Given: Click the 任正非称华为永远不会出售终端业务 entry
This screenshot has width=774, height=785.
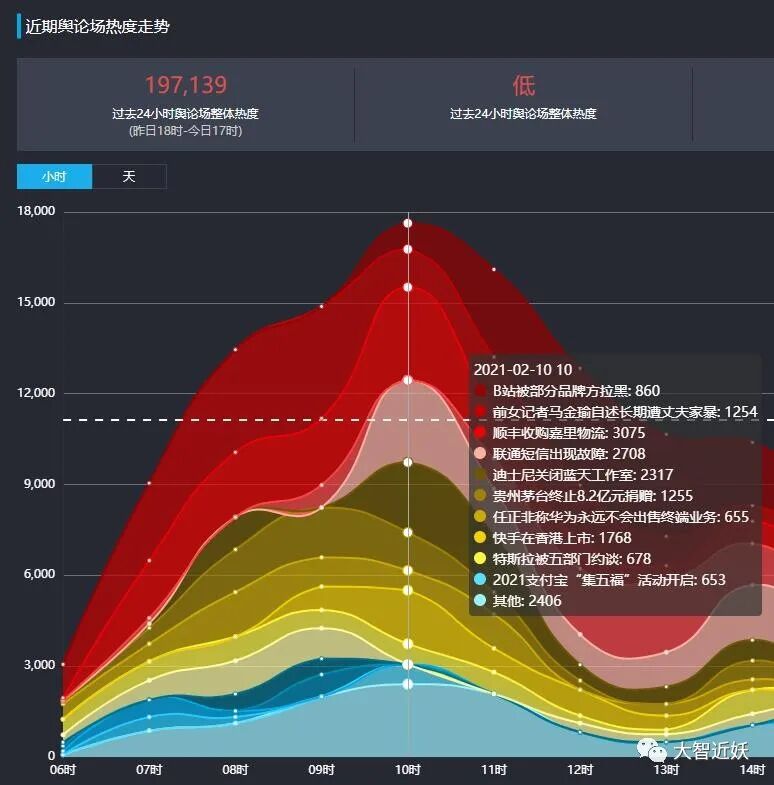Looking at the screenshot, I should click(x=612, y=517).
